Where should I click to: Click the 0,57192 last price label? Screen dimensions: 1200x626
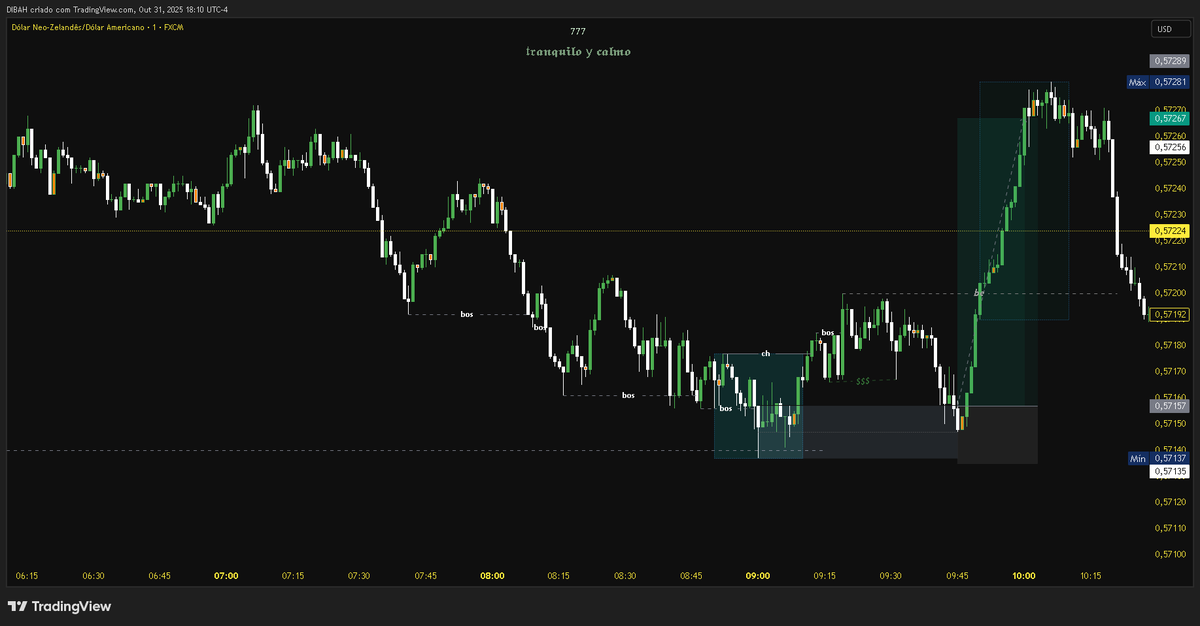coord(1169,314)
